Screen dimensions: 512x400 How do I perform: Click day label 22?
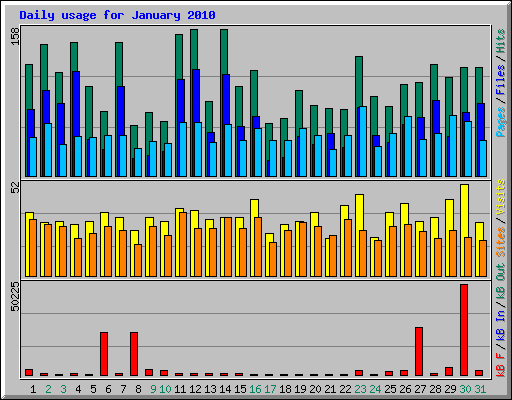click(x=345, y=389)
